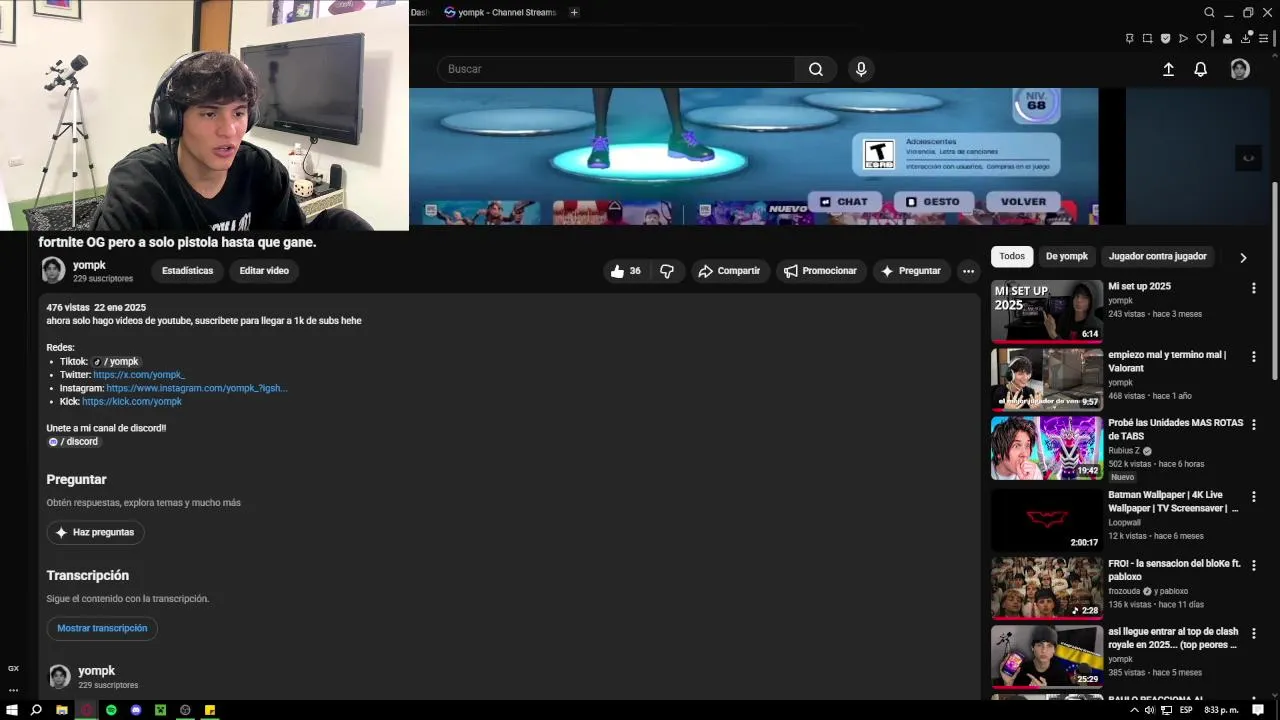Image resolution: width=1280 pixels, height=720 pixels.
Task: Open options for FROI la sensacion video
Action: point(1253,565)
